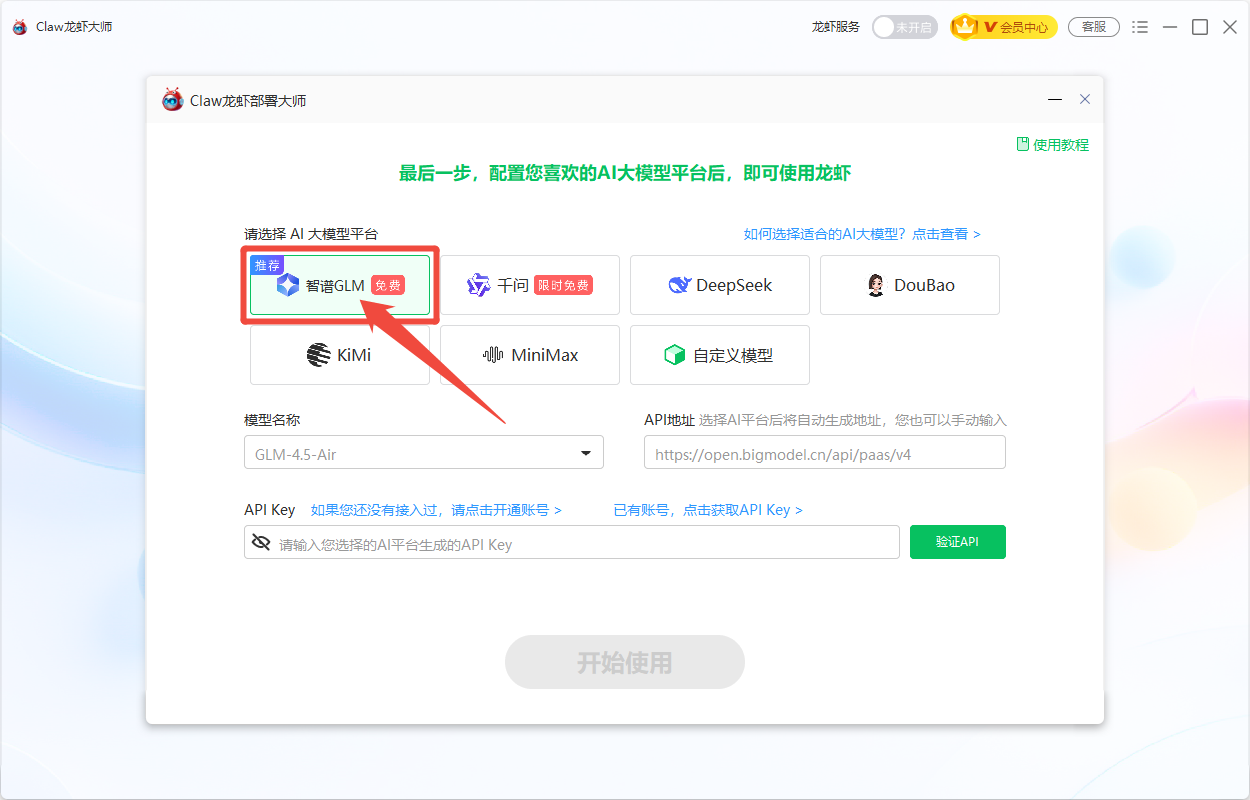Image resolution: width=1250 pixels, height=800 pixels.
Task: Open the 点击开通账号 link
Action: pos(436,510)
